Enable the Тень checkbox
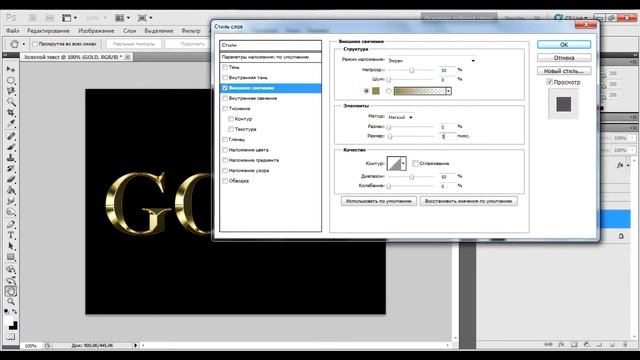Viewport: 640px width, 360px height. click(x=225, y=67)
